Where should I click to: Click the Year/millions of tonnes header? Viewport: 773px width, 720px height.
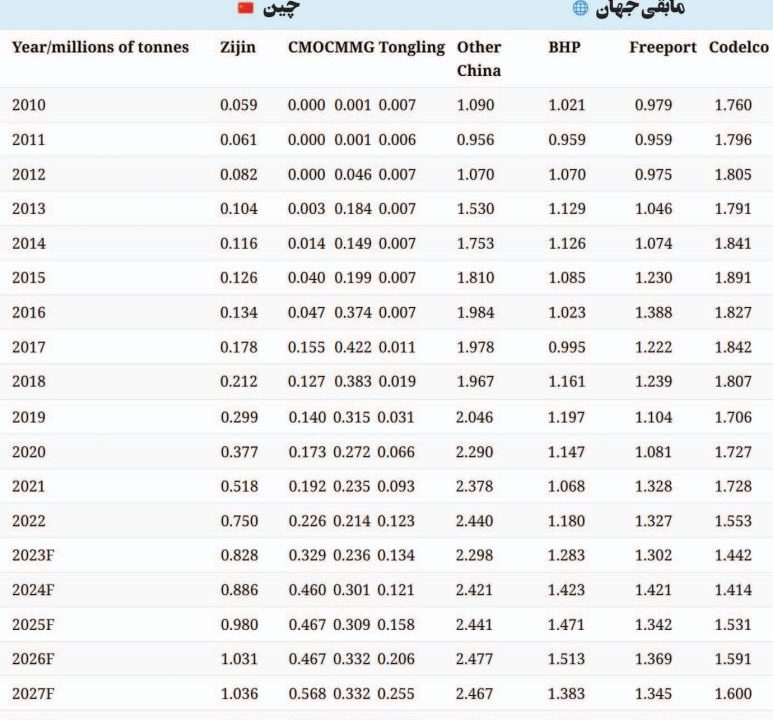[x=100, y=47]
